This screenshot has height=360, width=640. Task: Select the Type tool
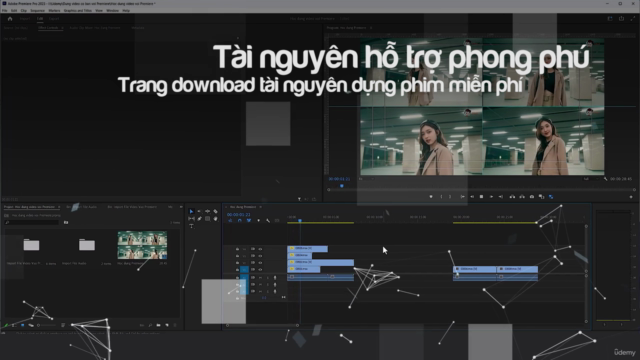point(191,226)
